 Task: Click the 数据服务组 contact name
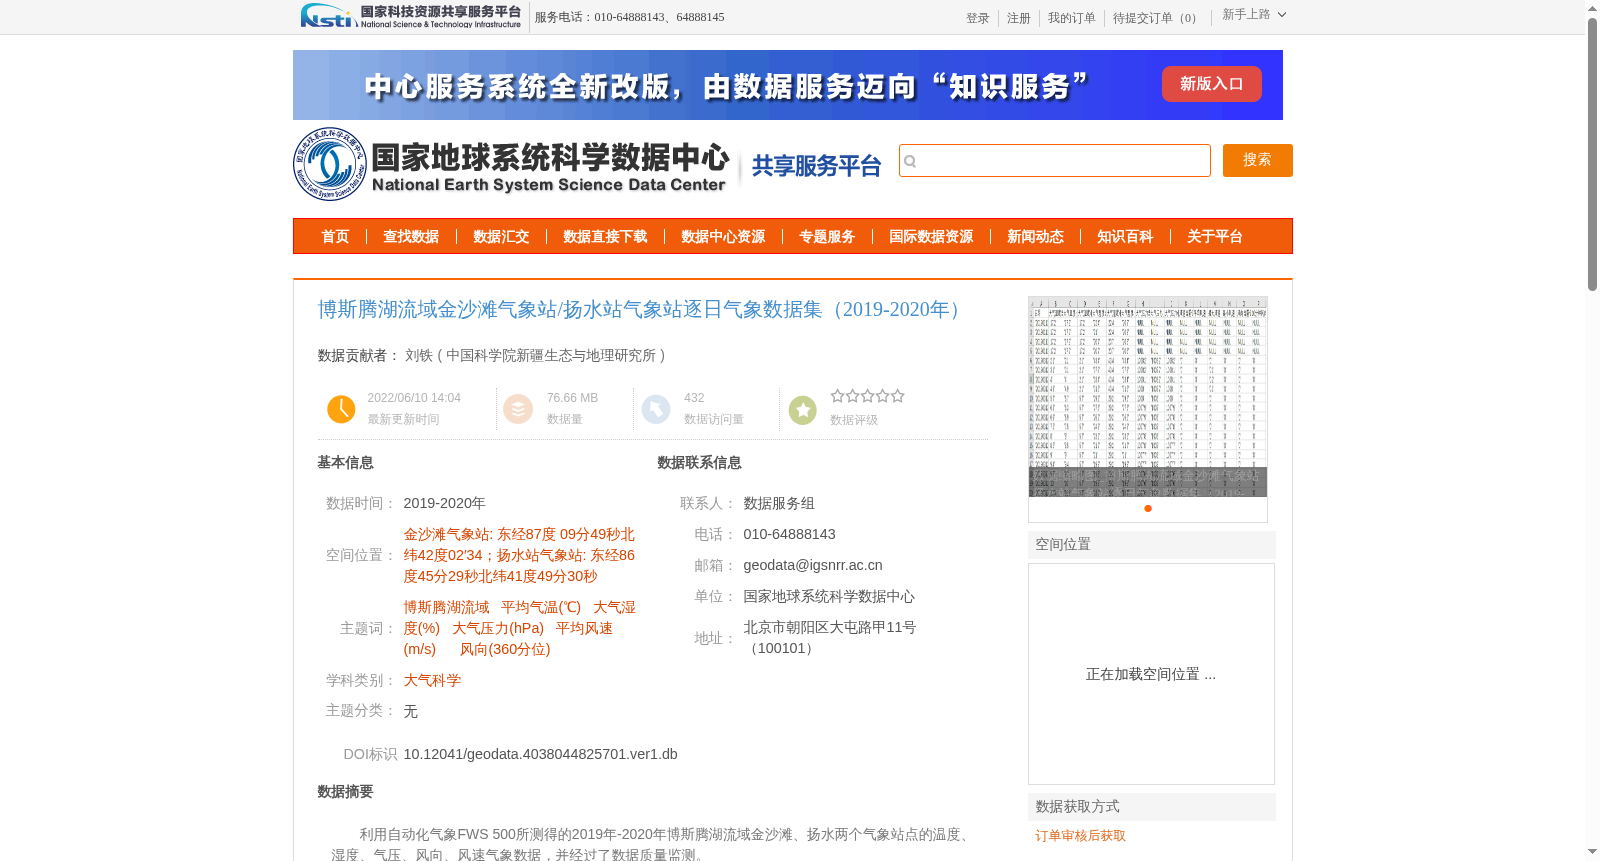click(x=779, y=503)
